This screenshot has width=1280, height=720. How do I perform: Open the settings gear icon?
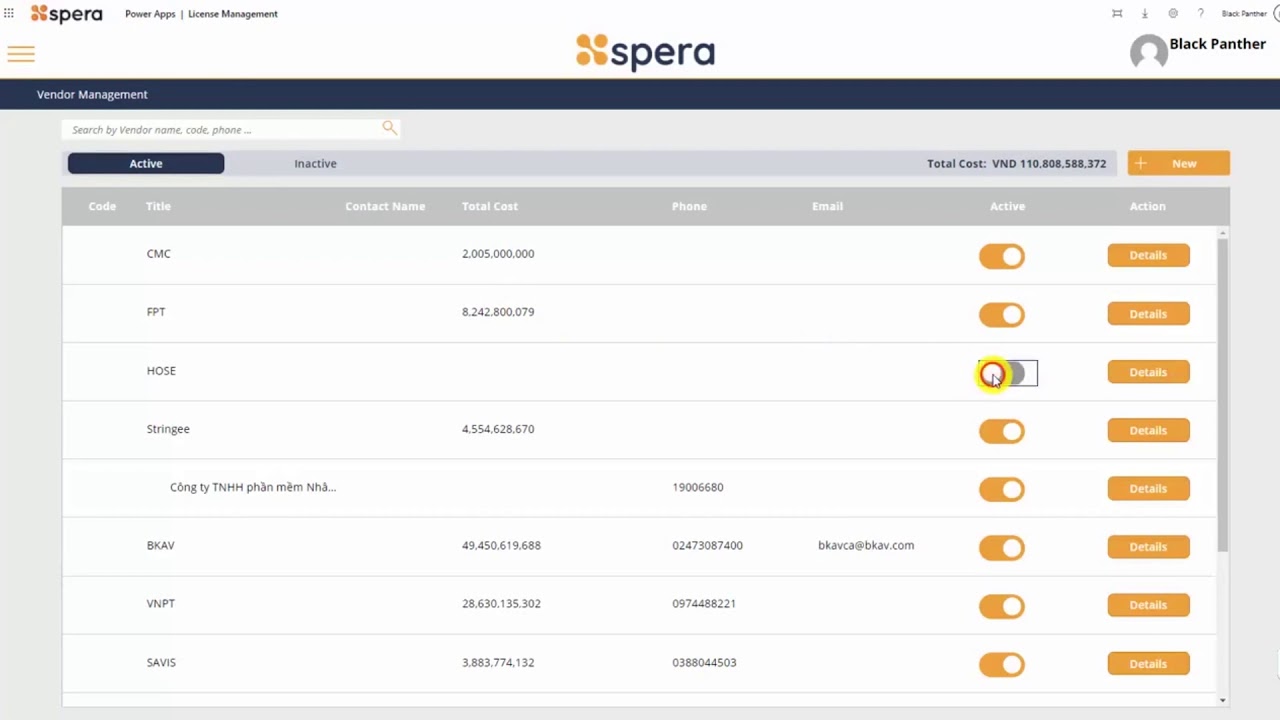[x=1173, y=14]
